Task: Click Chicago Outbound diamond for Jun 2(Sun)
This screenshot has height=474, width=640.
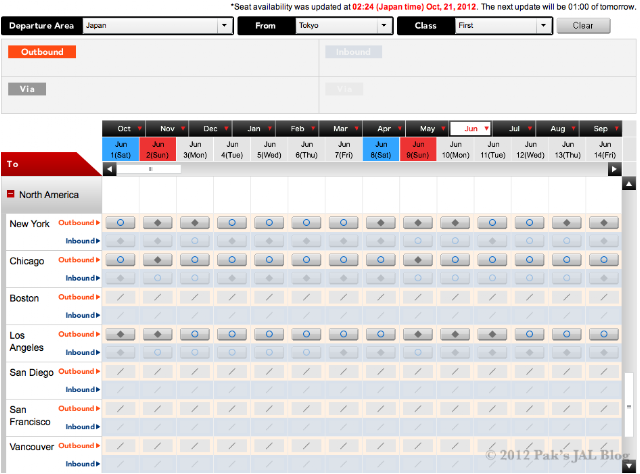Action: tap(158, 260)
